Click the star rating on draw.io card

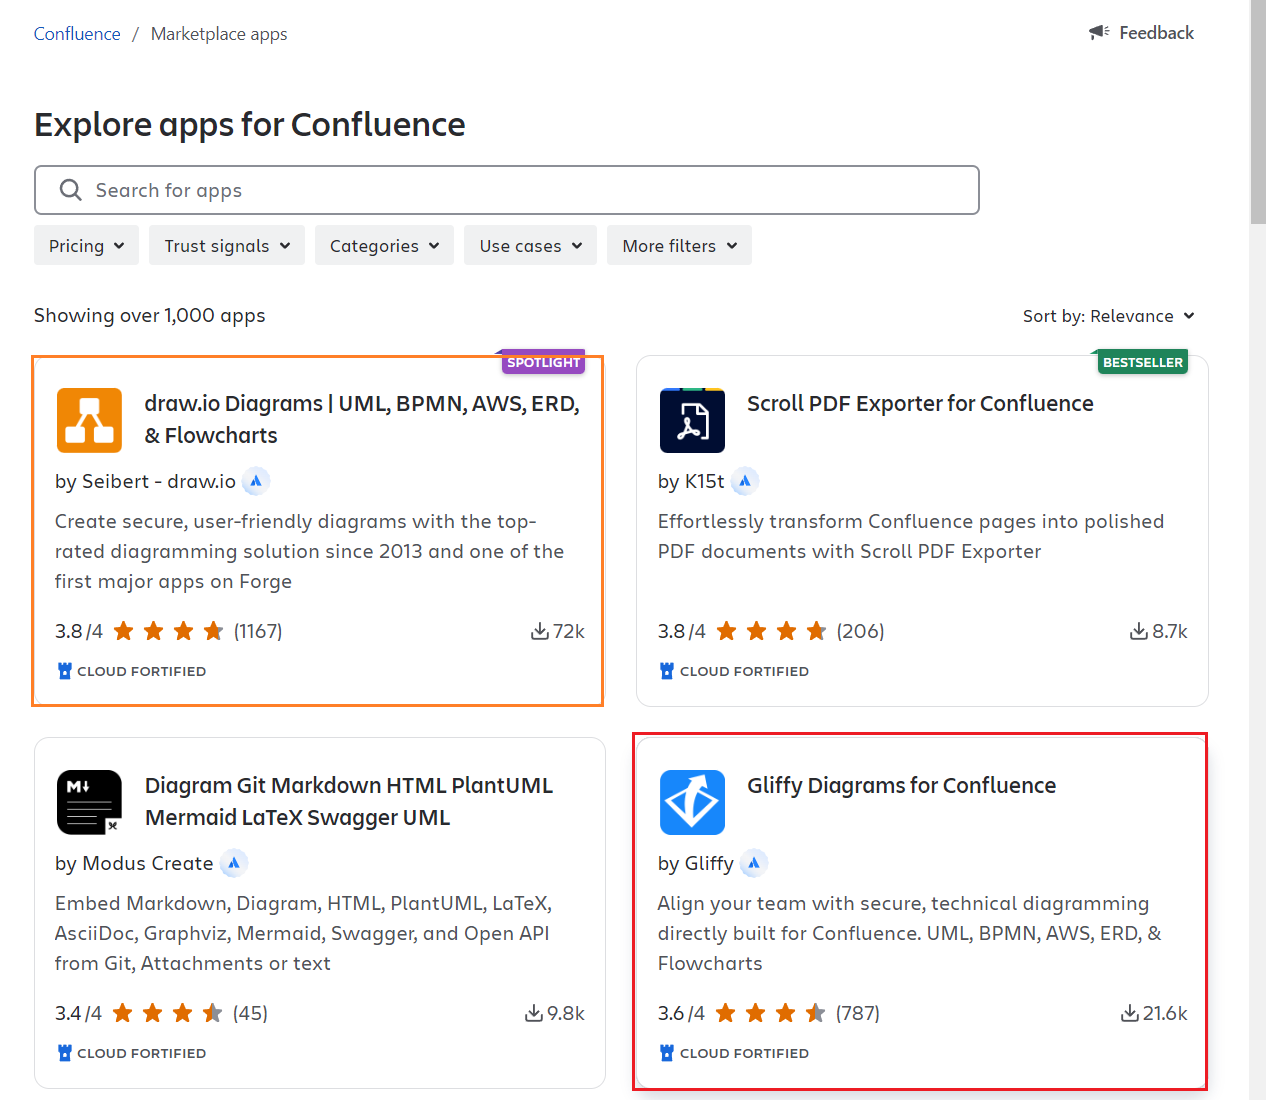(168, 631)
